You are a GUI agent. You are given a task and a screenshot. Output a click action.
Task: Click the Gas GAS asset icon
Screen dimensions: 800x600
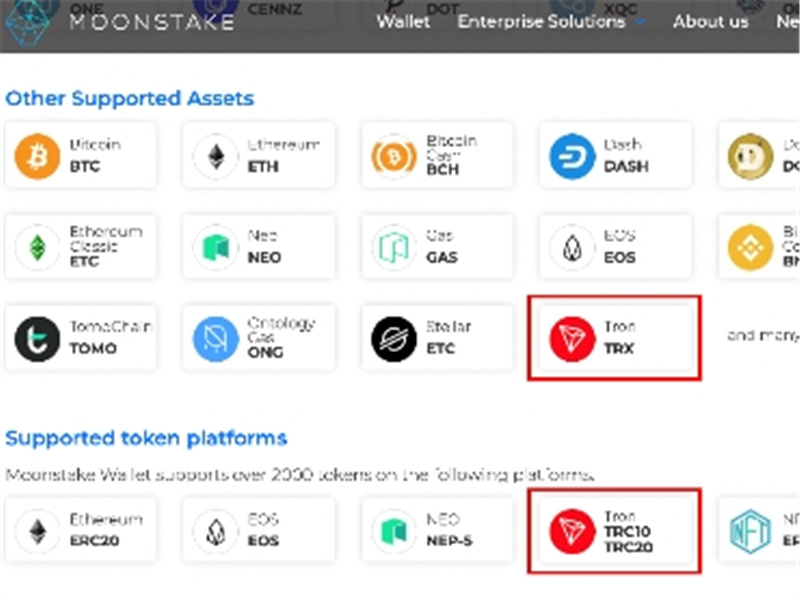pyautogui.click(x=393, y=247)
